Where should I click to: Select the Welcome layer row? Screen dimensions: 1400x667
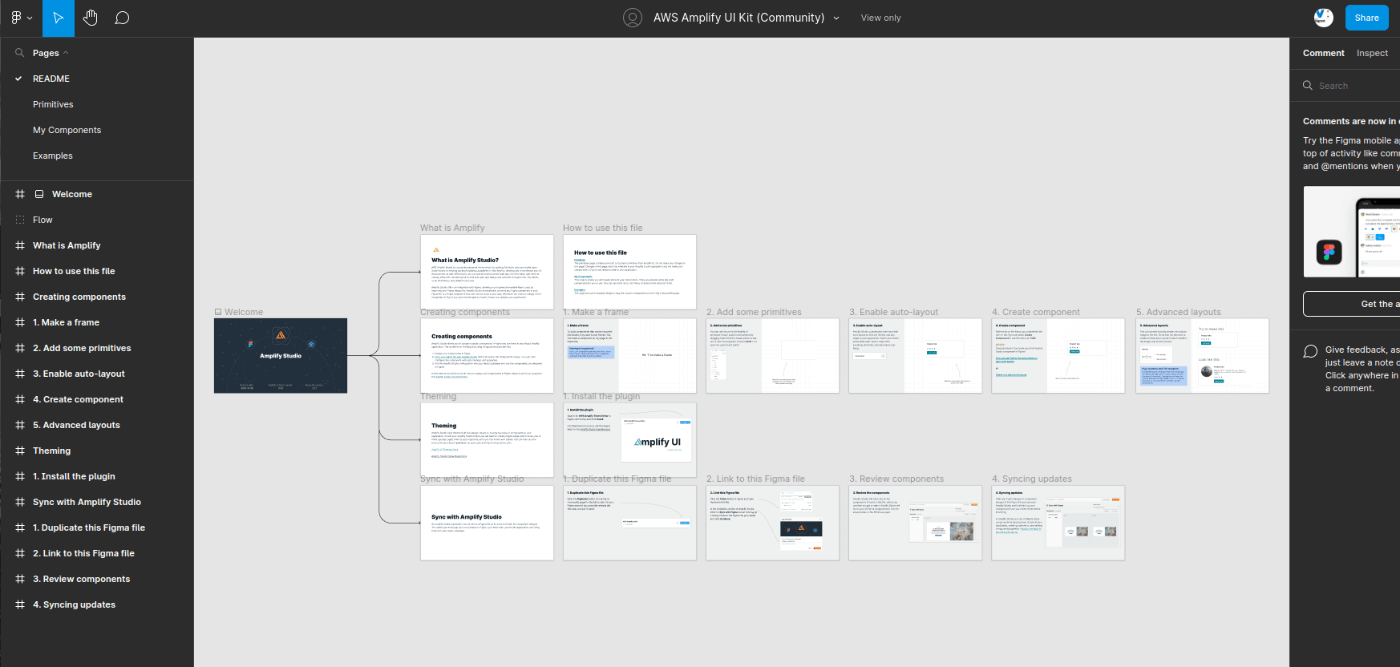tap(97, 194)
